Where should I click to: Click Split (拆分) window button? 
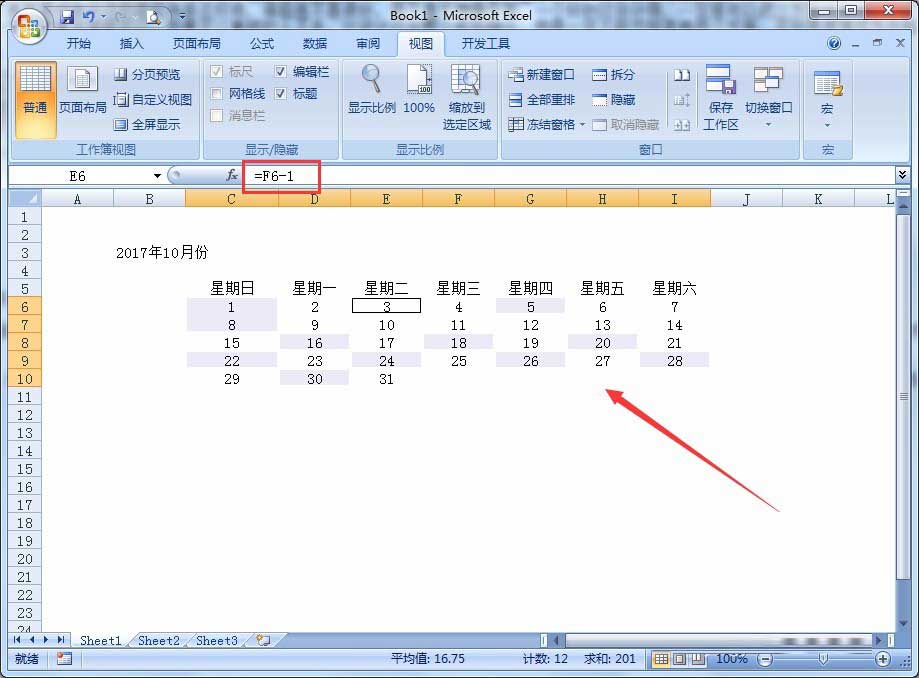613,74
